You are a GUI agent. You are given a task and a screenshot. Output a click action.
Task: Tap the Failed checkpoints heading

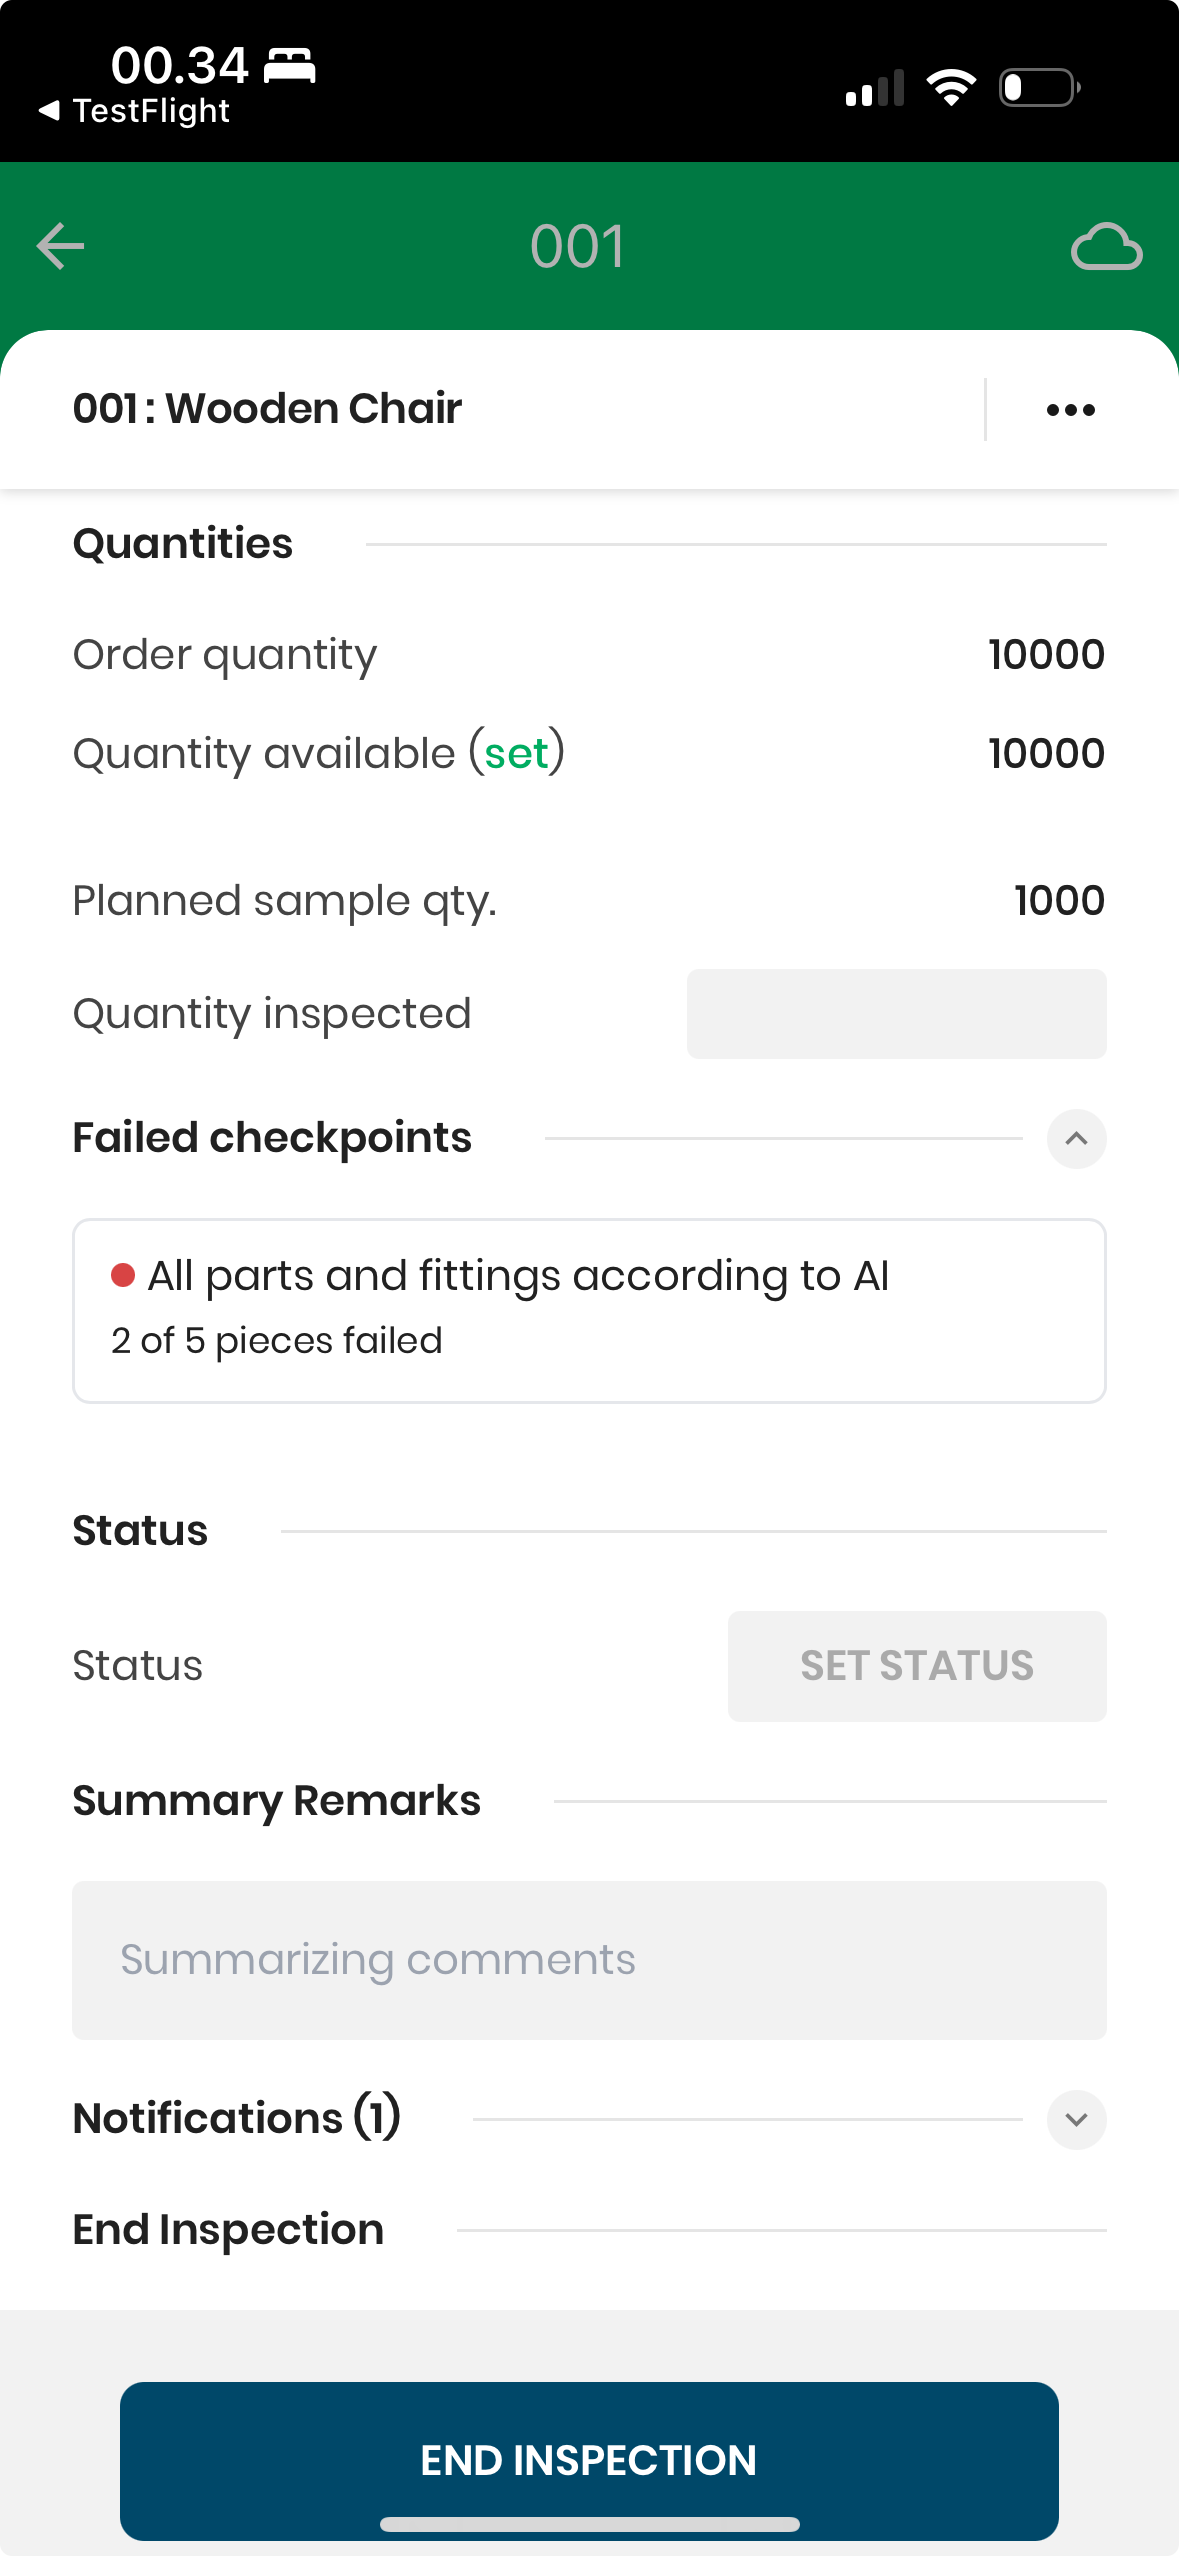[272, 1138]
